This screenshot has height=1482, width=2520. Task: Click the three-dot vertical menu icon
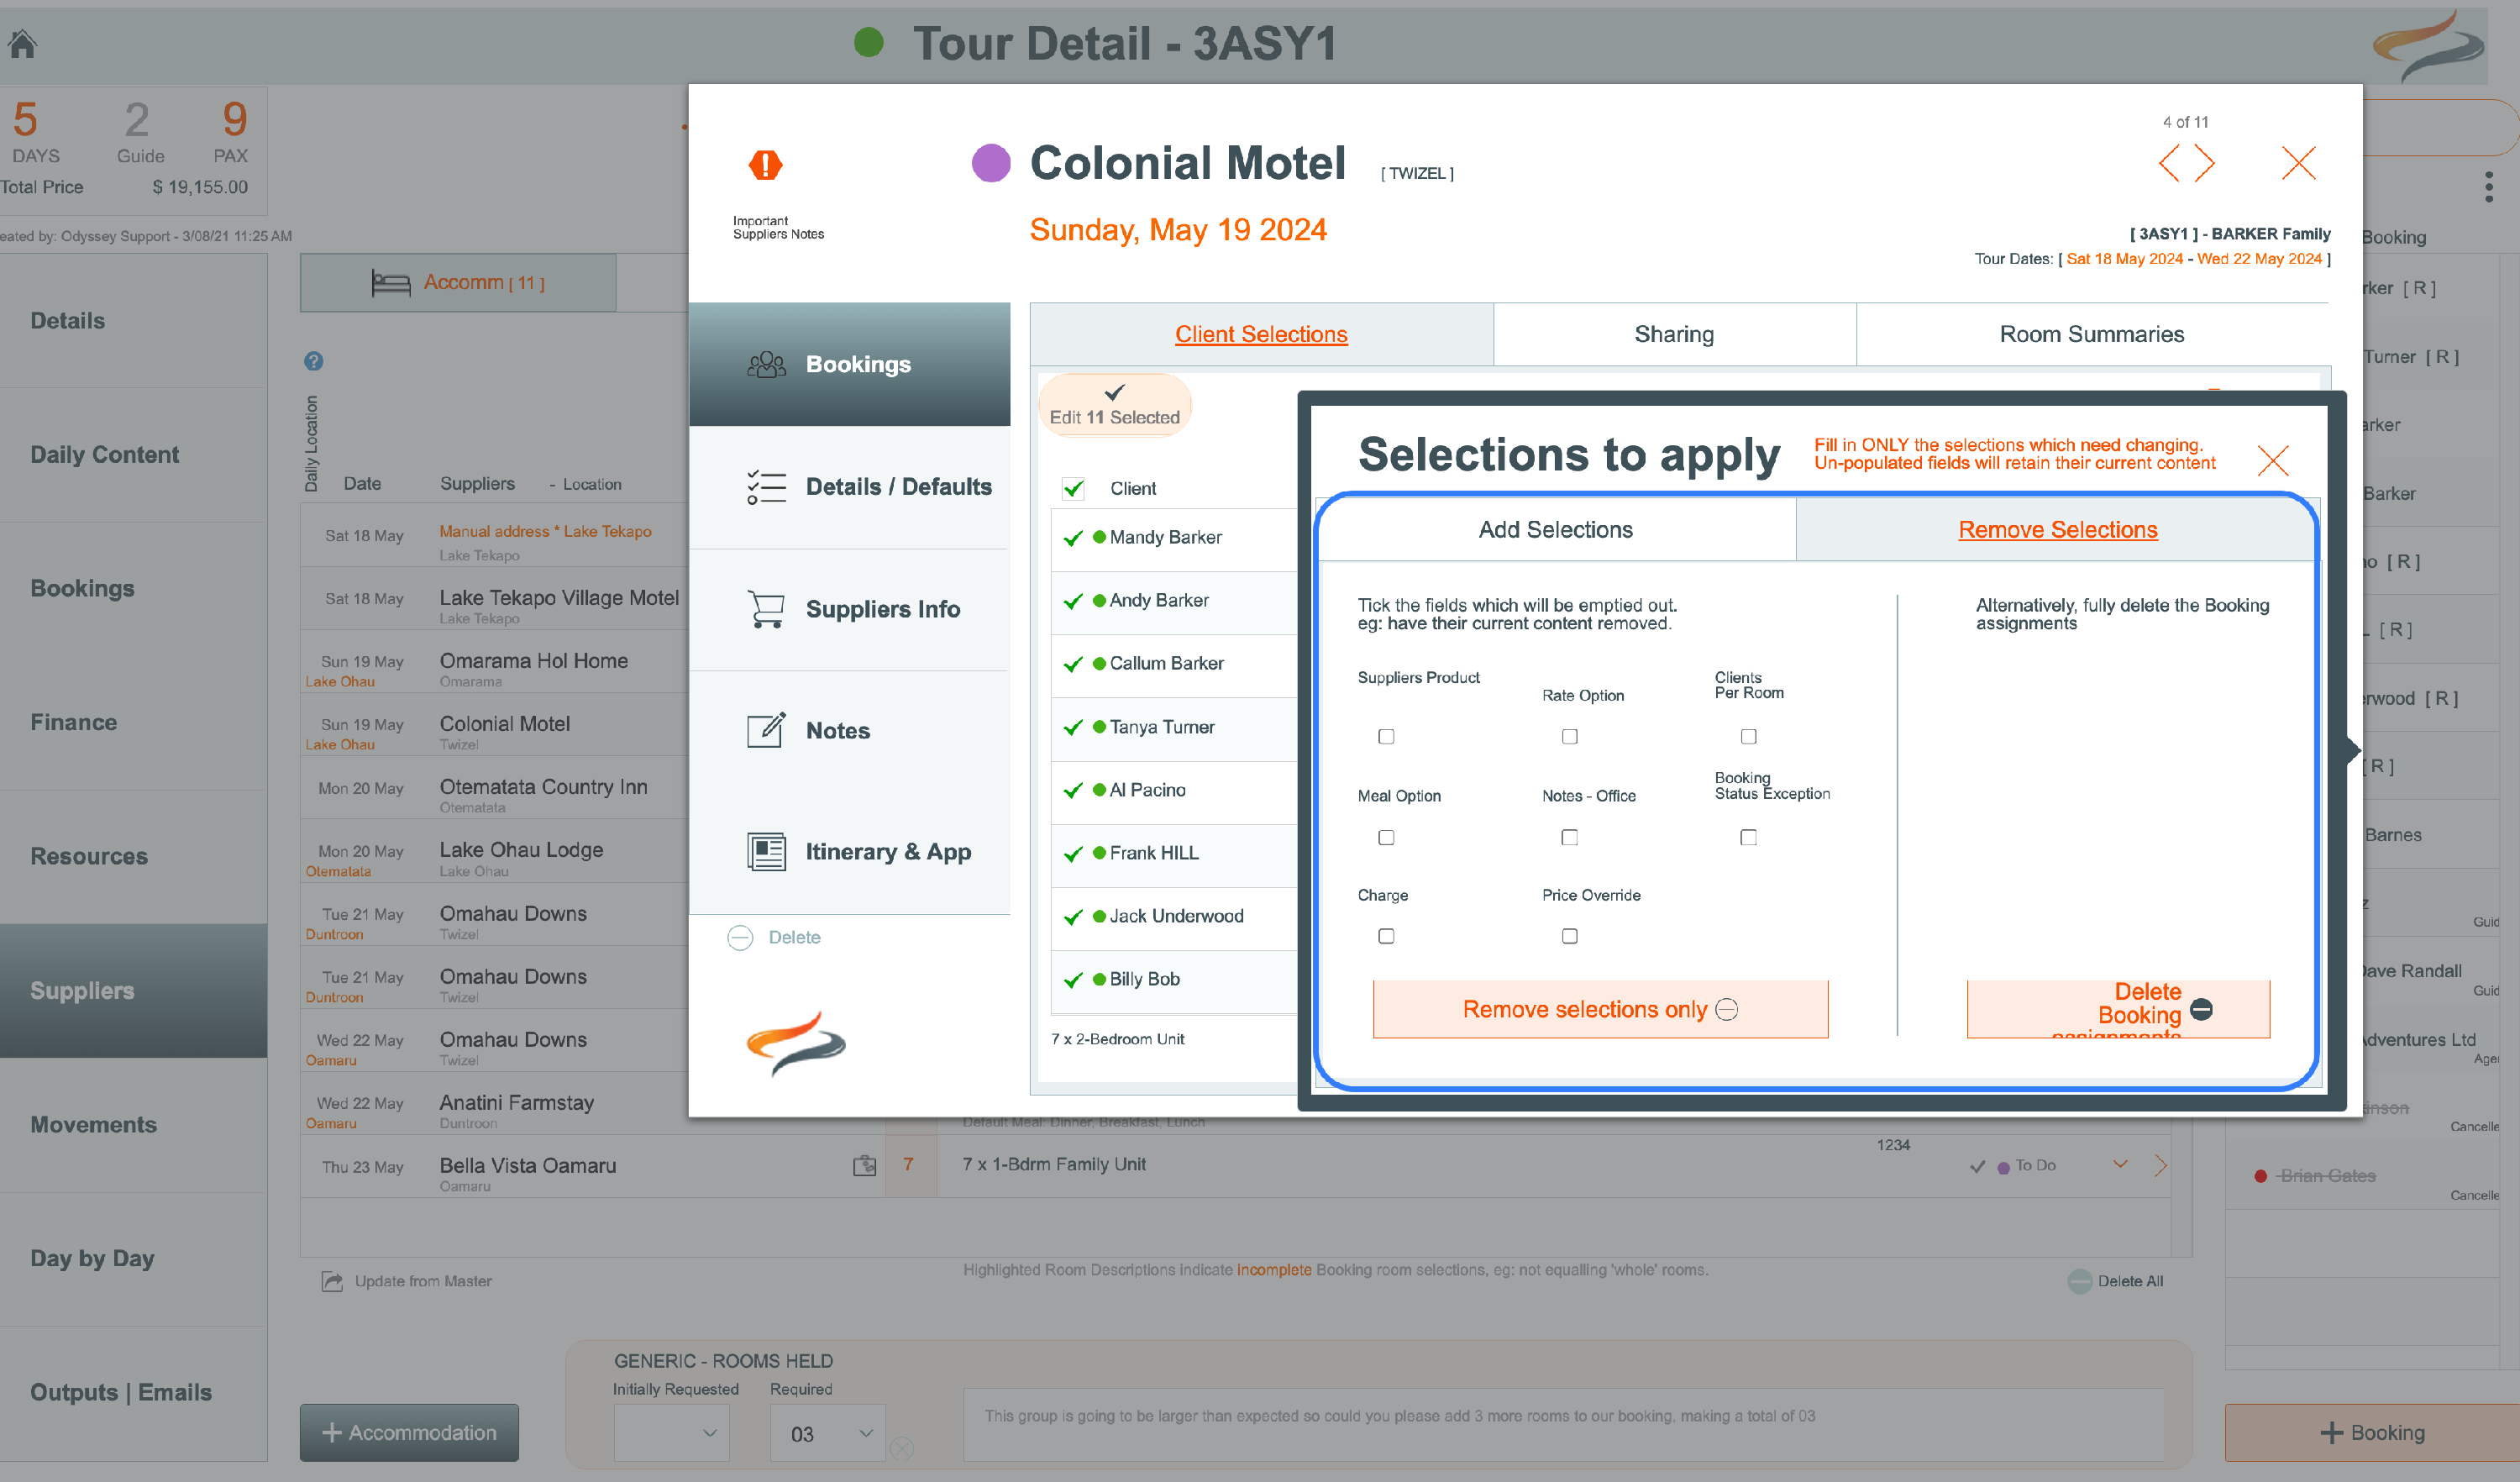click(x=2488, y=186)
